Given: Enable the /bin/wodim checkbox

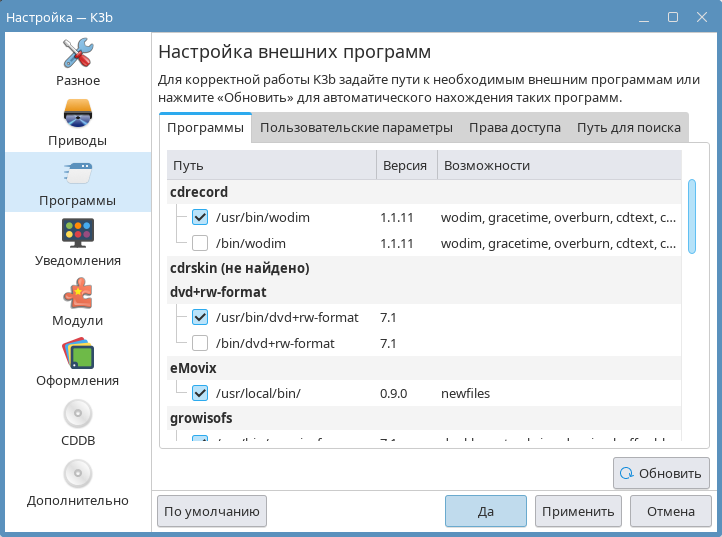Looking at the screenshot, I should click(199, 243).
